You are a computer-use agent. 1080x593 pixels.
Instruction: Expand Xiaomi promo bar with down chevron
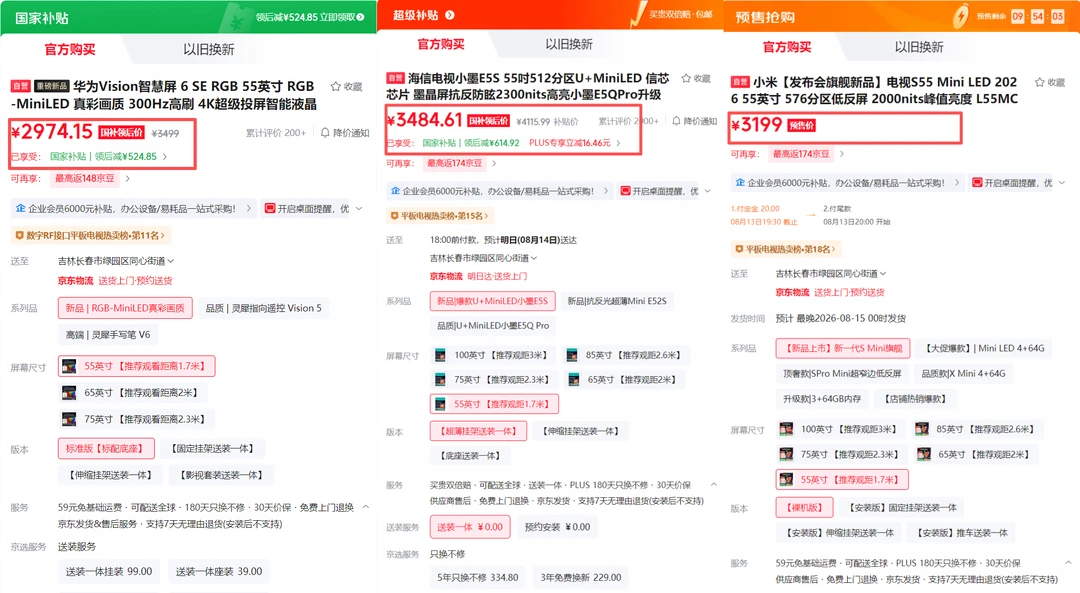click(x=1061, y=183)
